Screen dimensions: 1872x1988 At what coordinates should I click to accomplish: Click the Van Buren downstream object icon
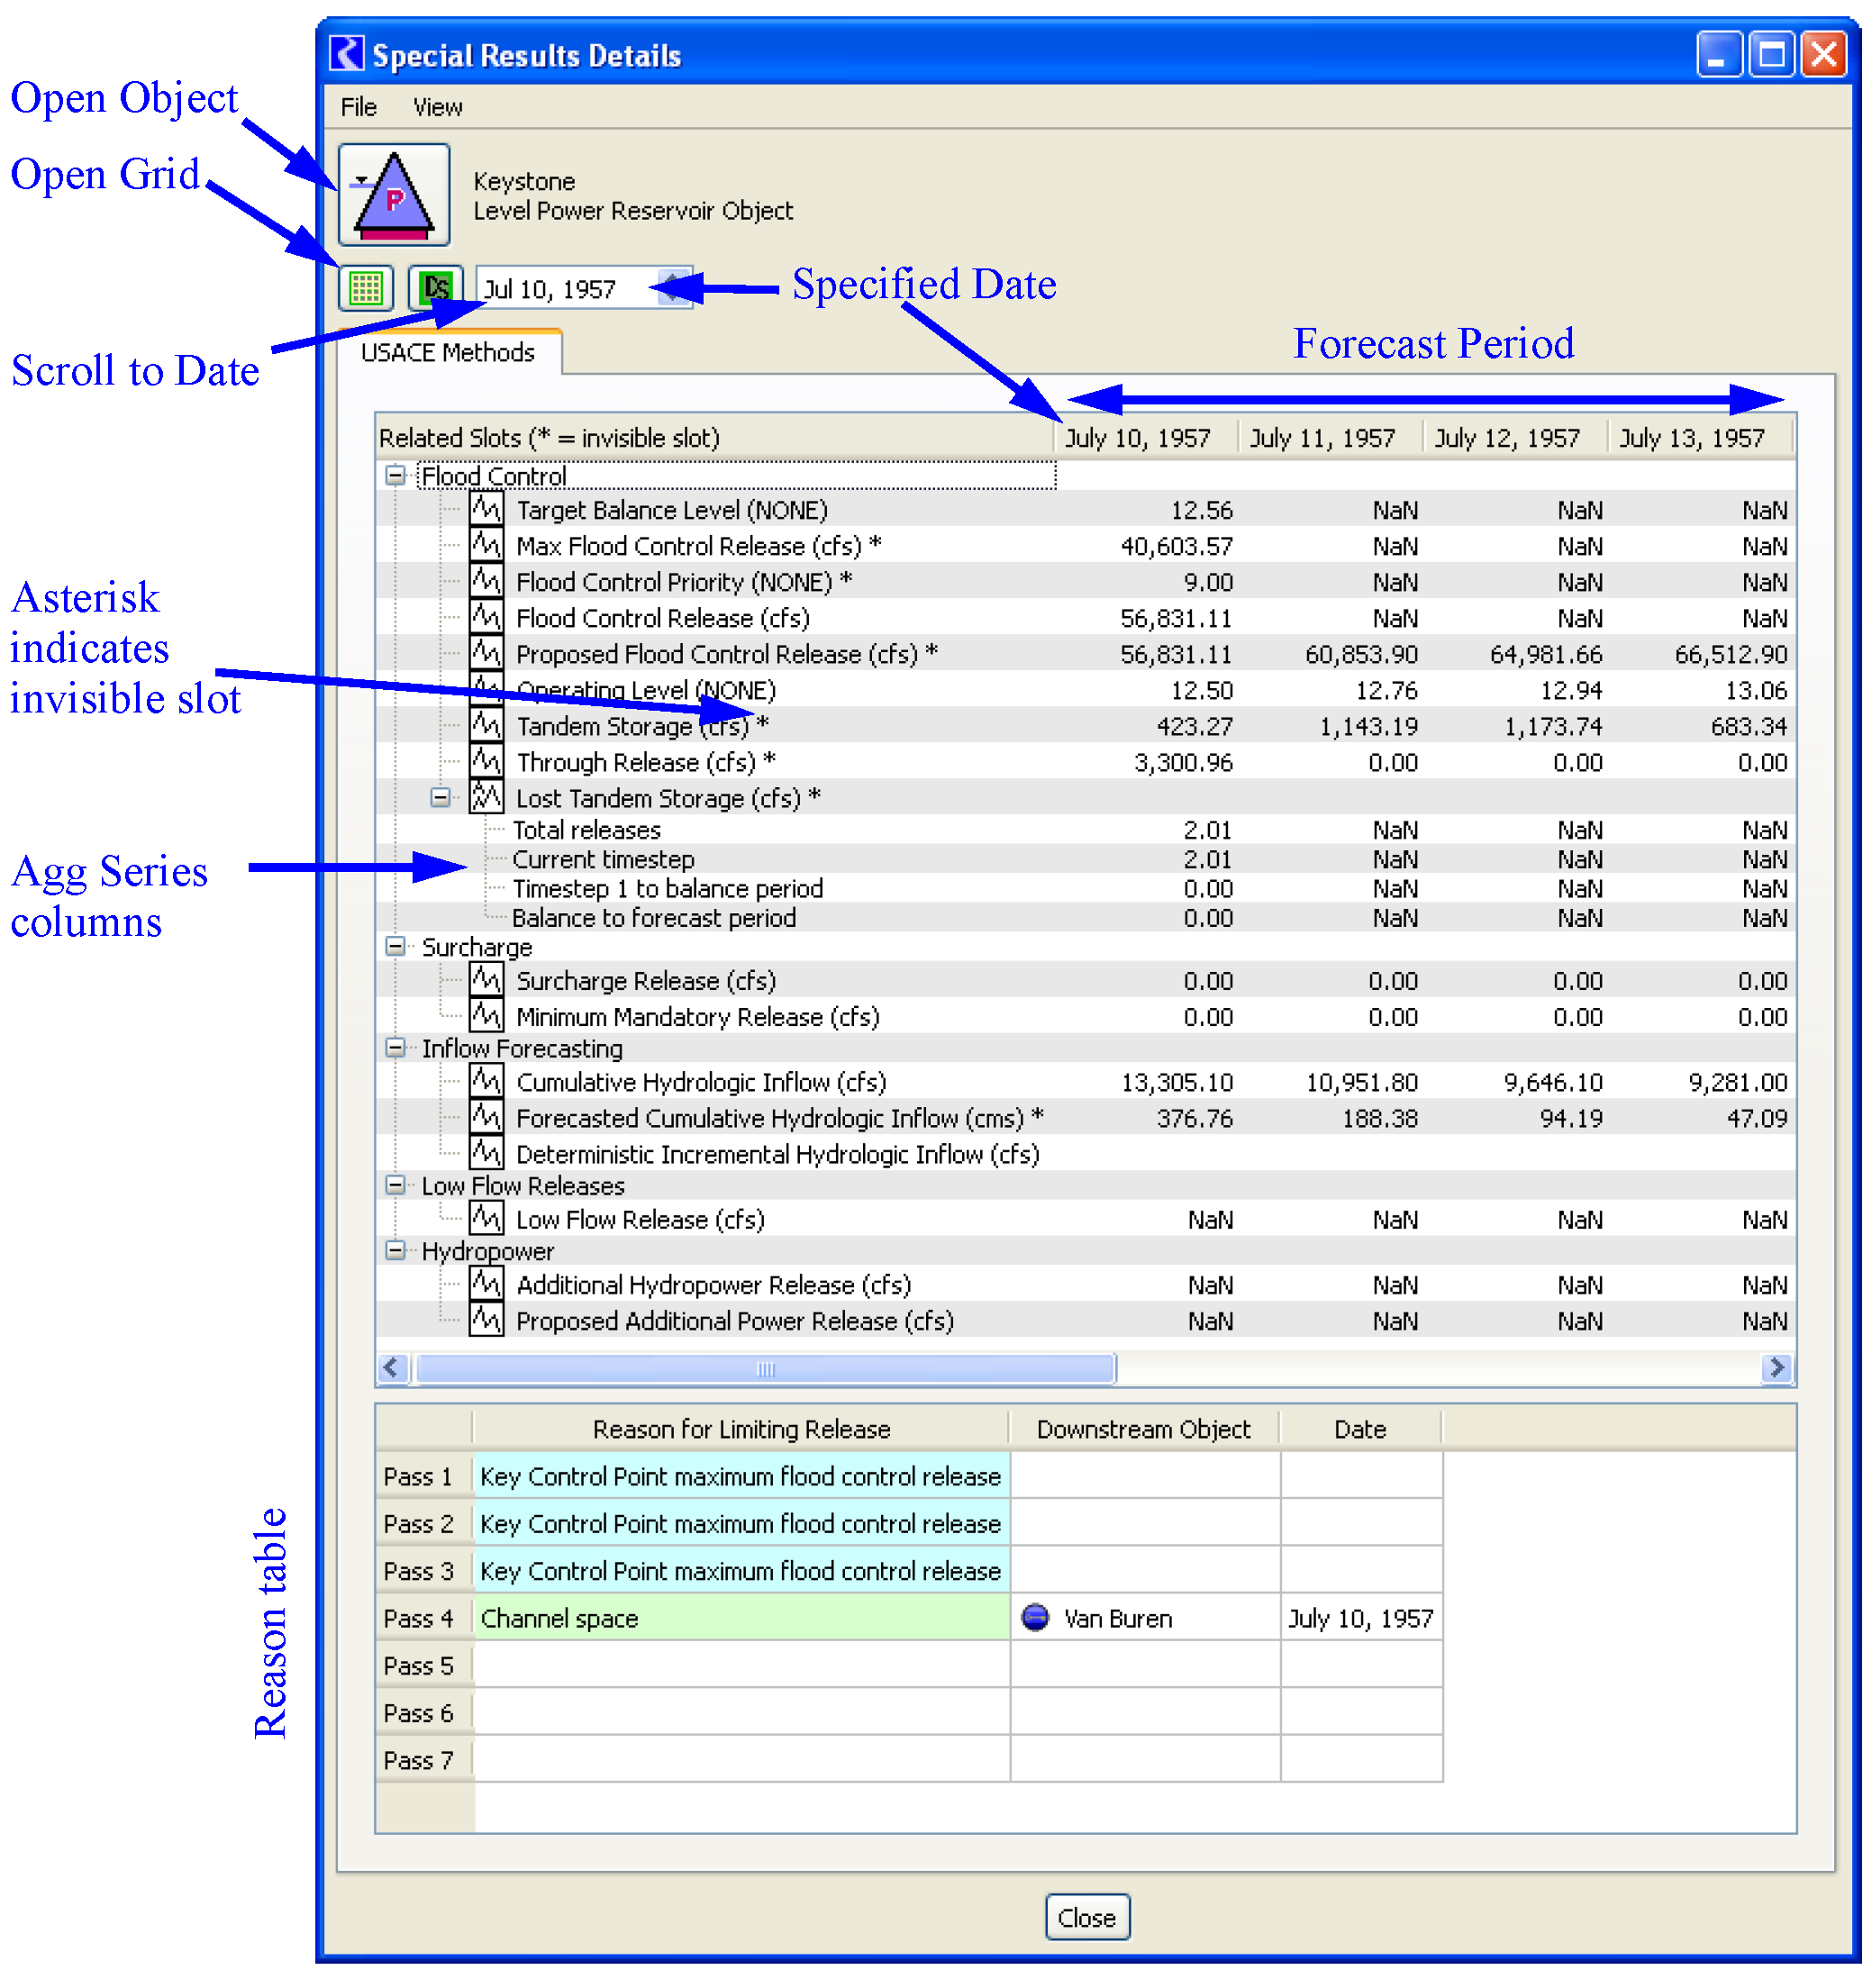coord(1036,1618)
